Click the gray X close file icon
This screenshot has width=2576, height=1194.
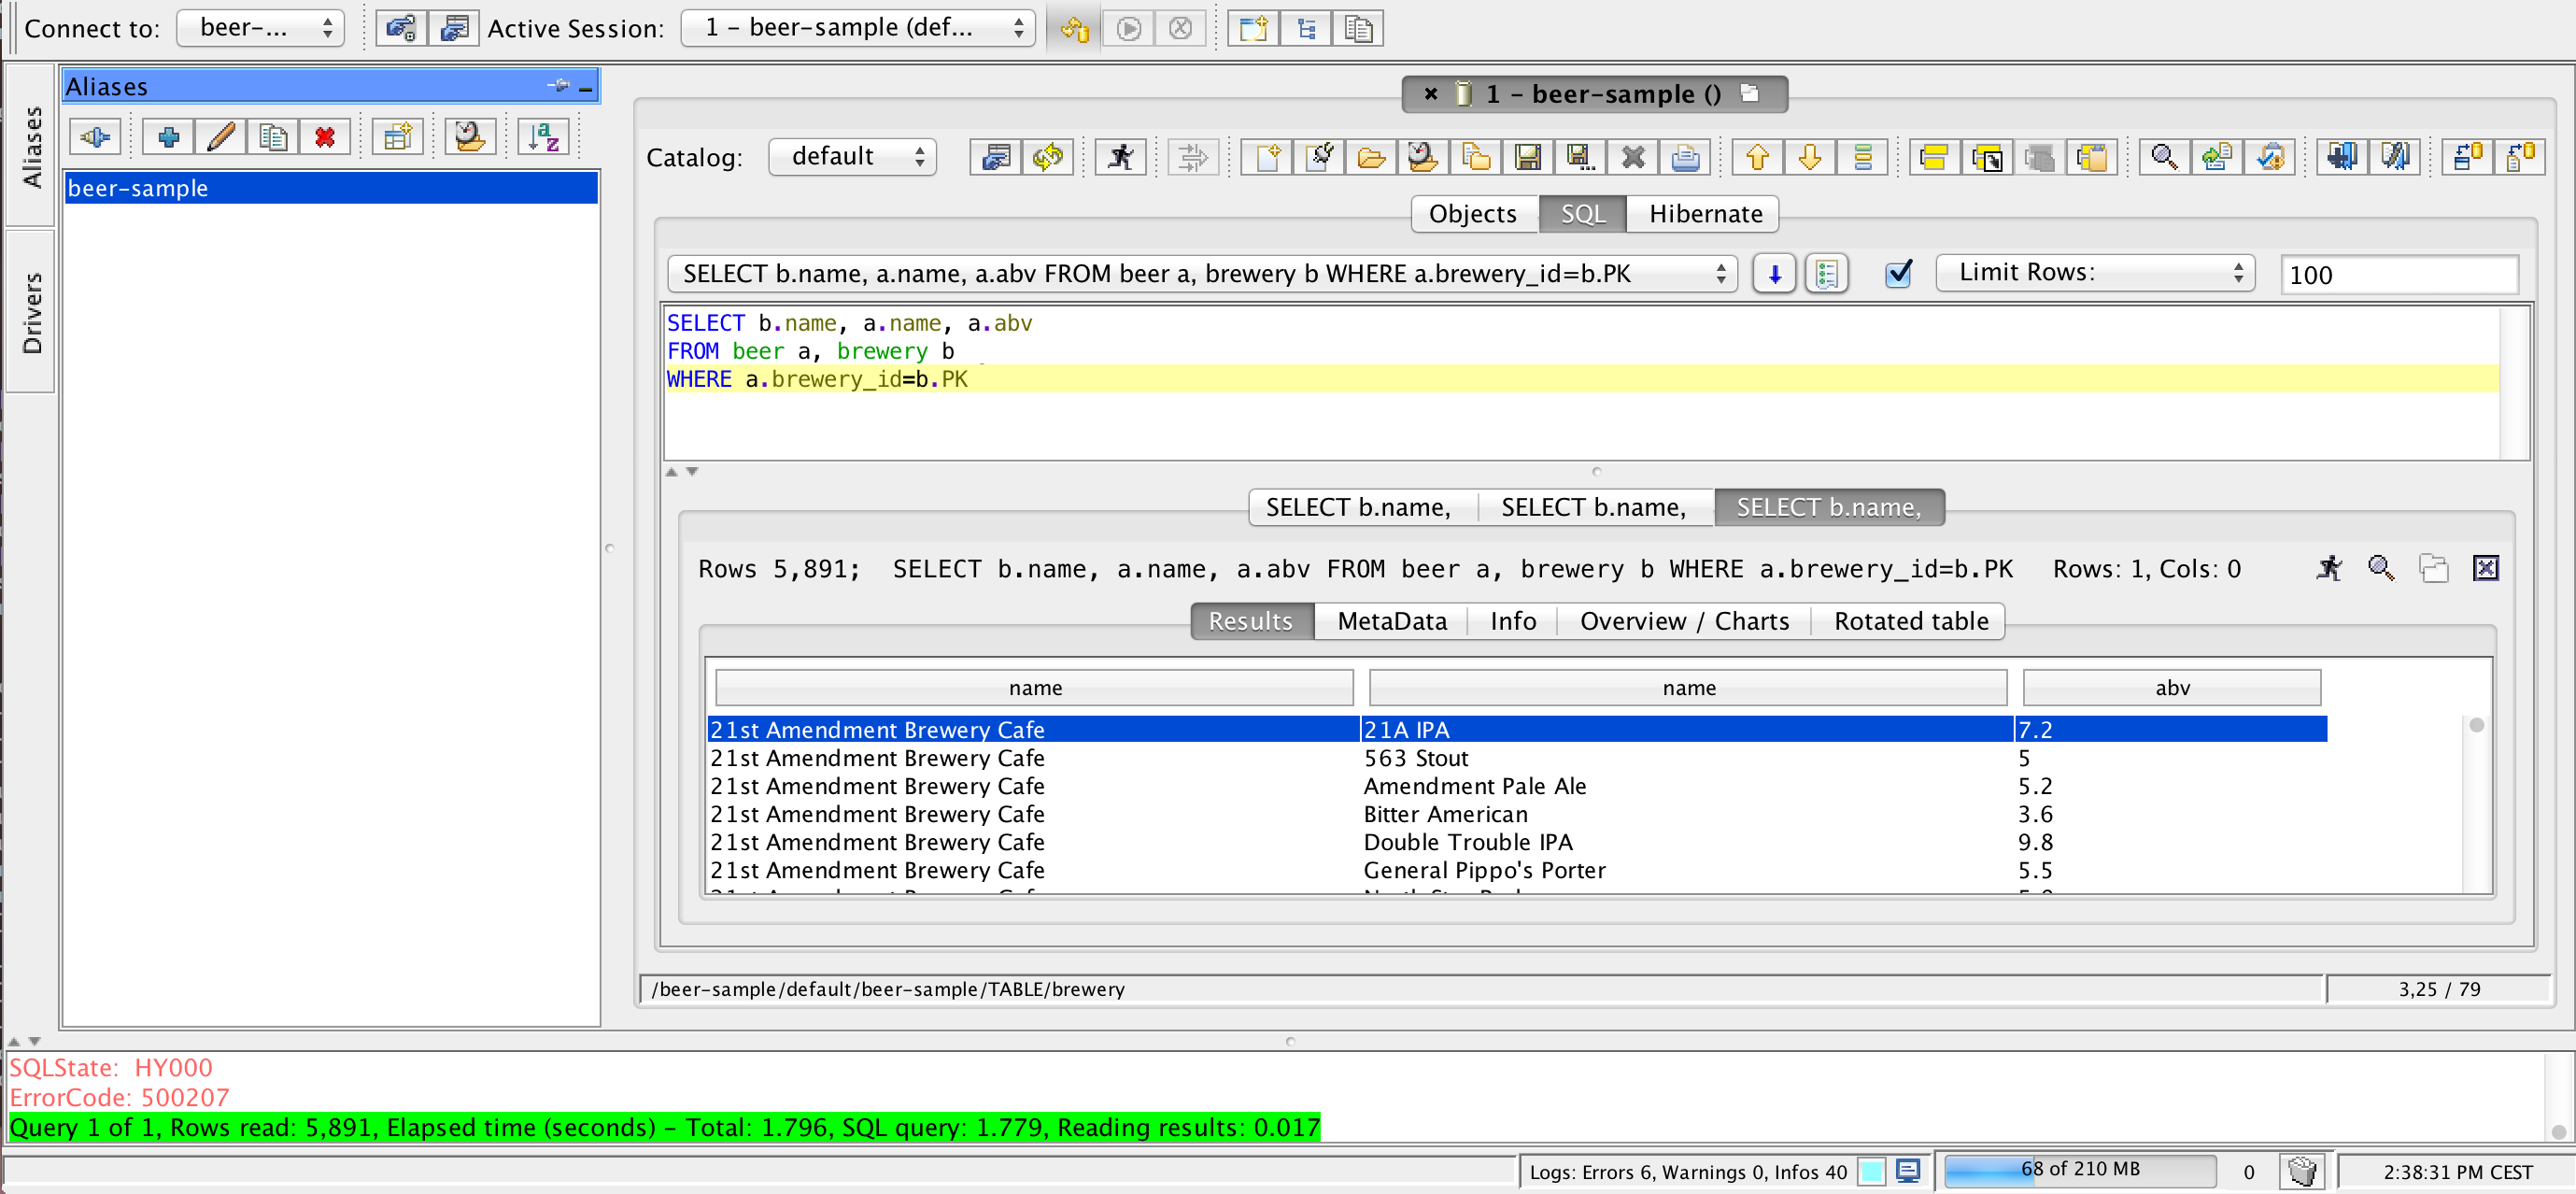[x=1633, y=157]
